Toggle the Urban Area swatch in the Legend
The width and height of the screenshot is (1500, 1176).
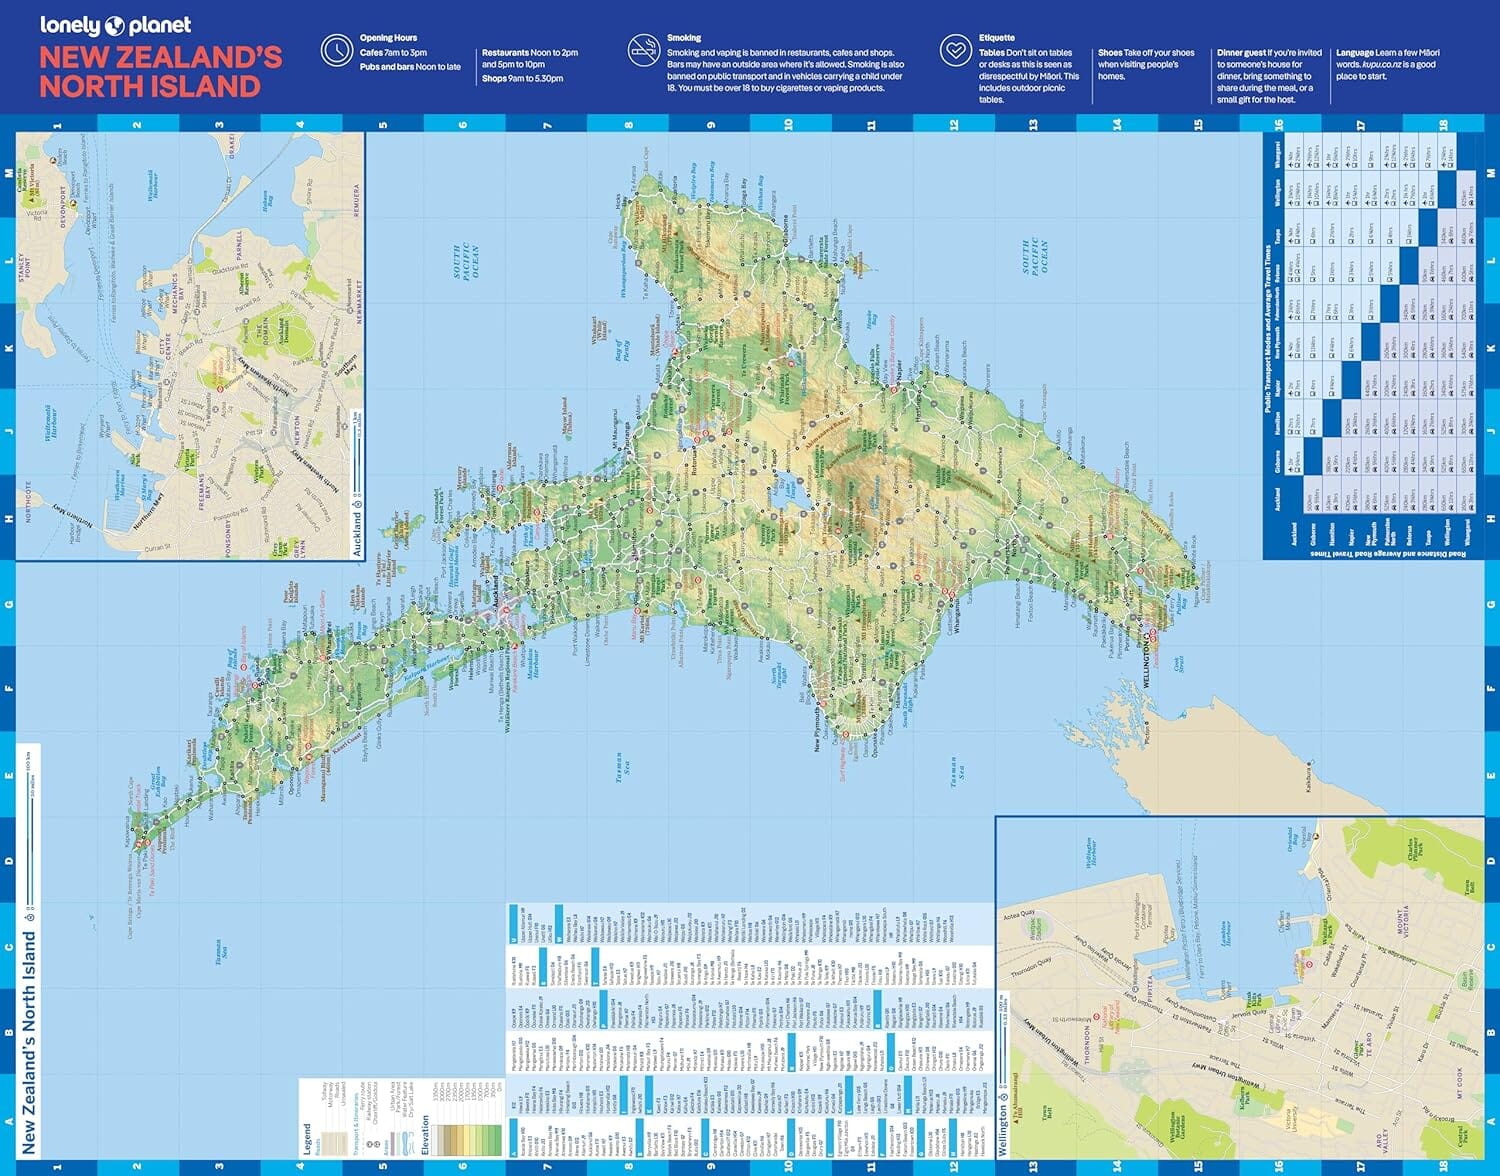click(x=393, y=1143)
